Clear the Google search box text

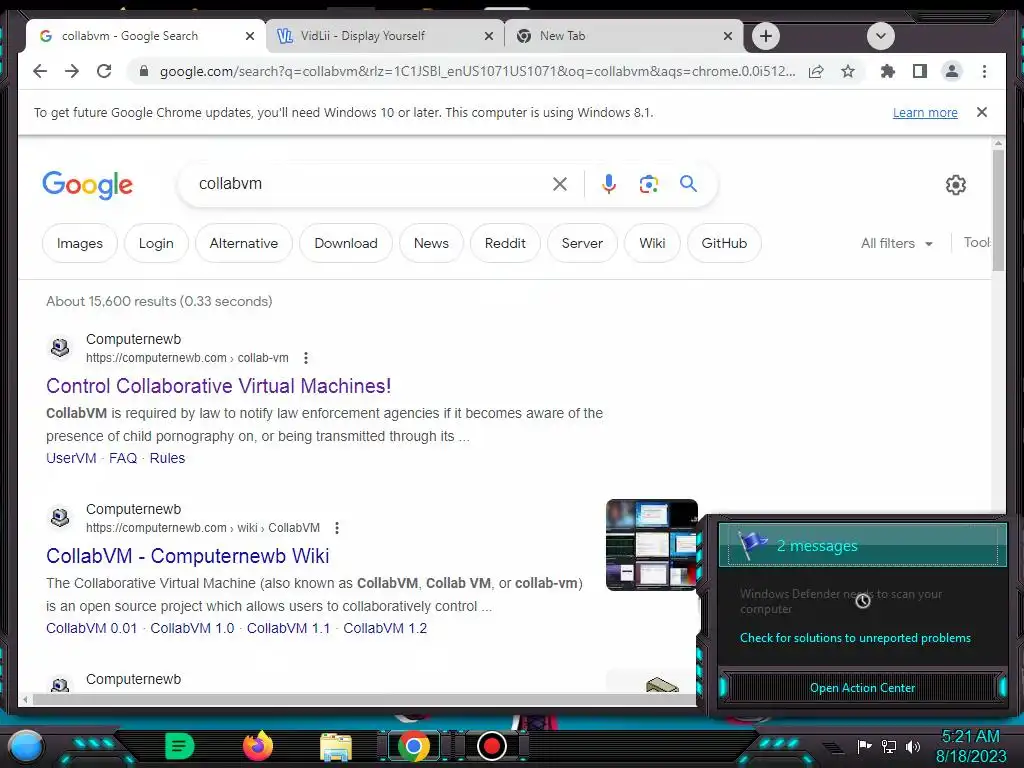pos(560,184)
